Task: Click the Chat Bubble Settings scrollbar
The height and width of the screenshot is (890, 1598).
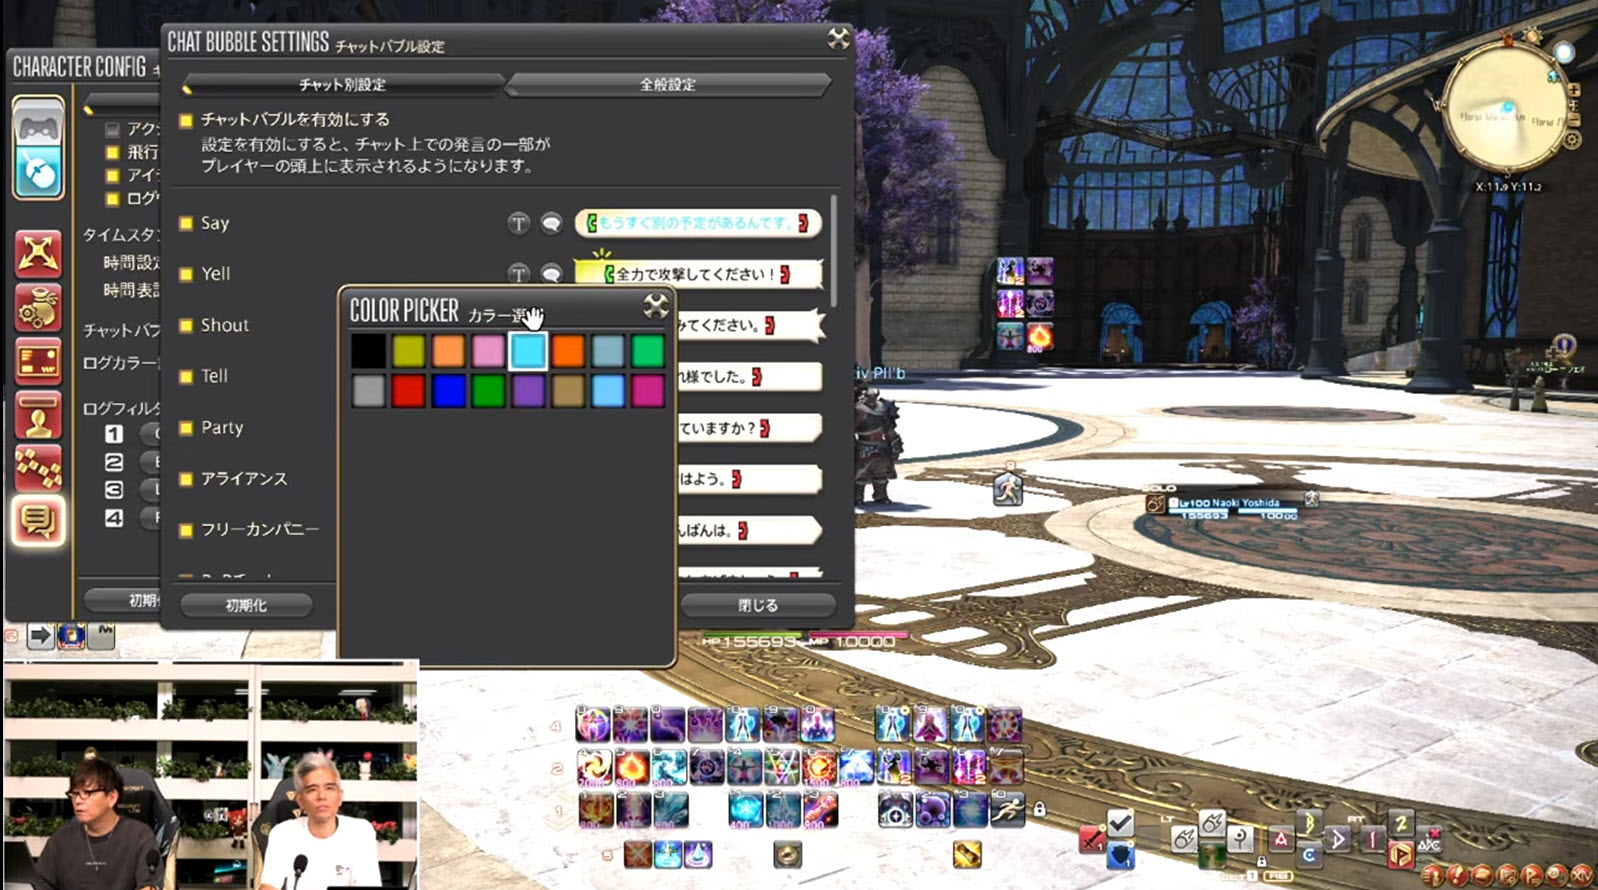Action: pos(833,251)
